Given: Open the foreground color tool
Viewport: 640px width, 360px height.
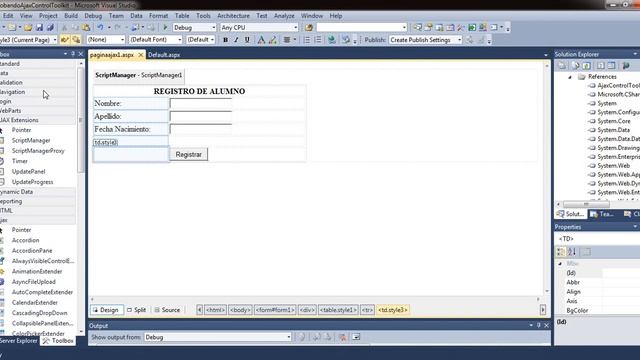Looking at the screenshot, I should point(261,40).
